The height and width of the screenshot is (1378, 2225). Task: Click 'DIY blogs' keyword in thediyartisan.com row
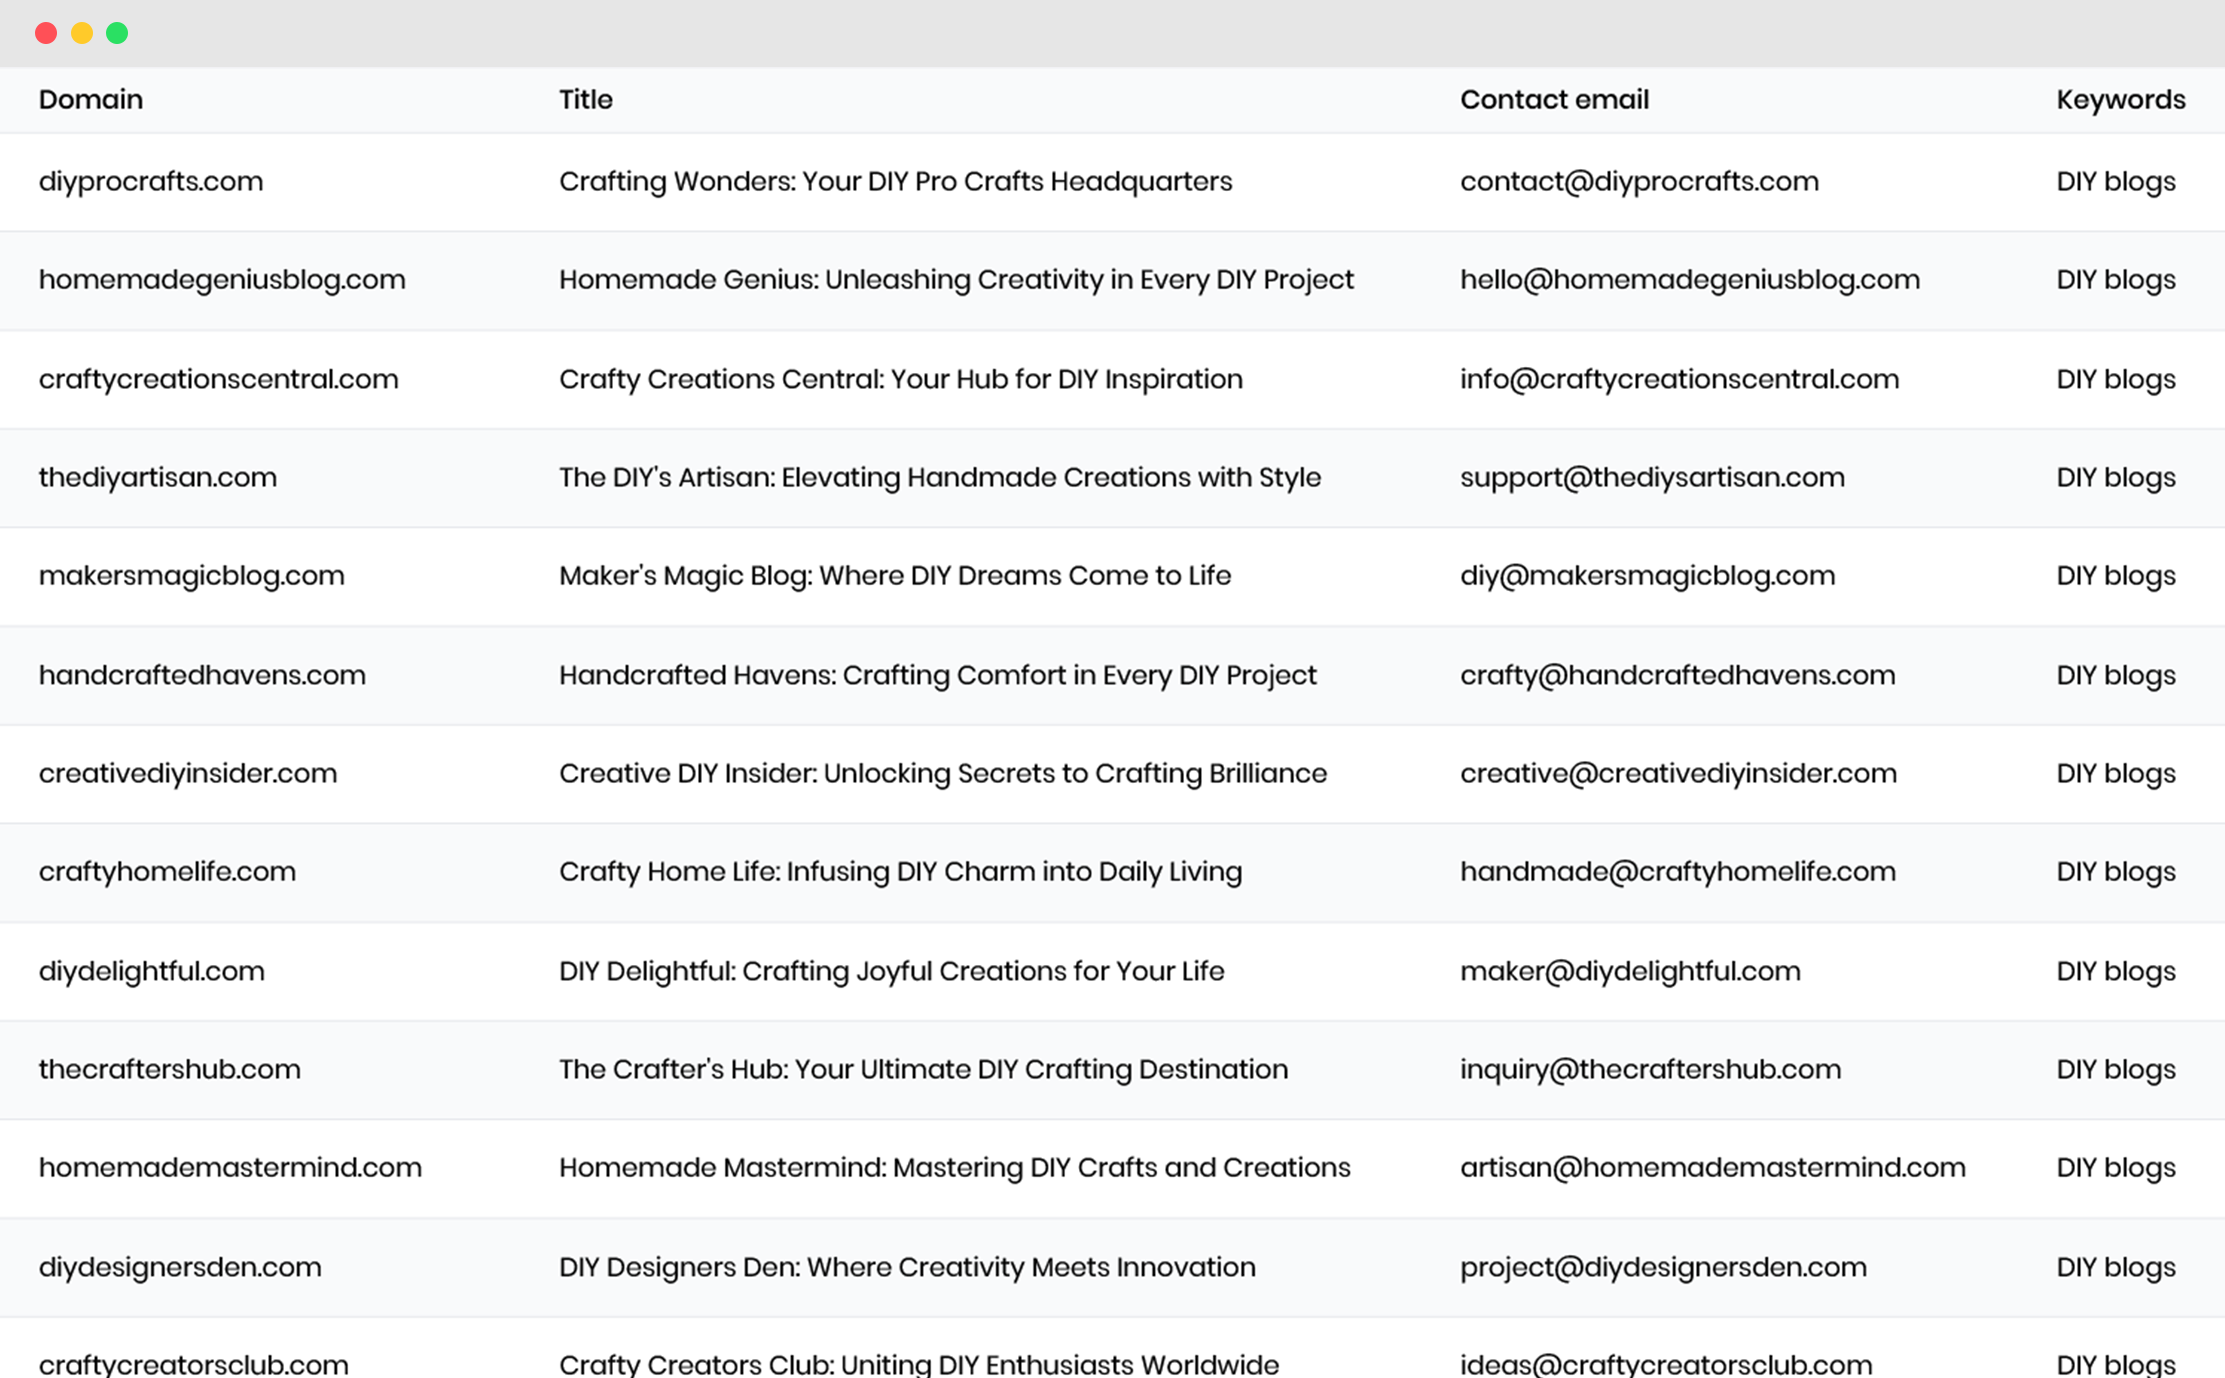point(2116,478)
